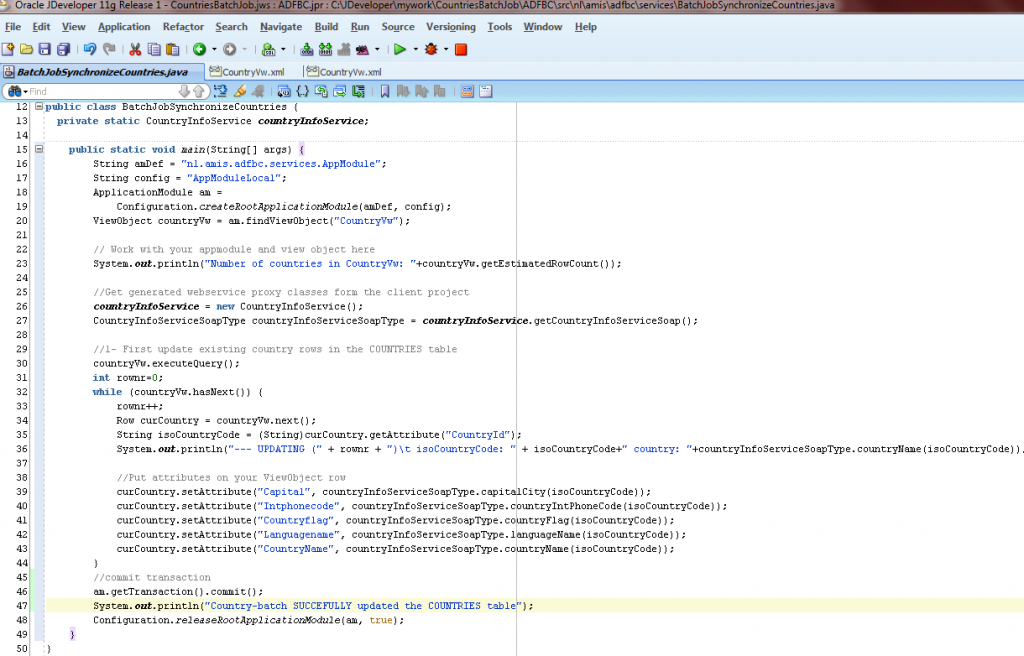Start debugging with the ladybug icon
1024x656 pixels.
tap(431, 49)
